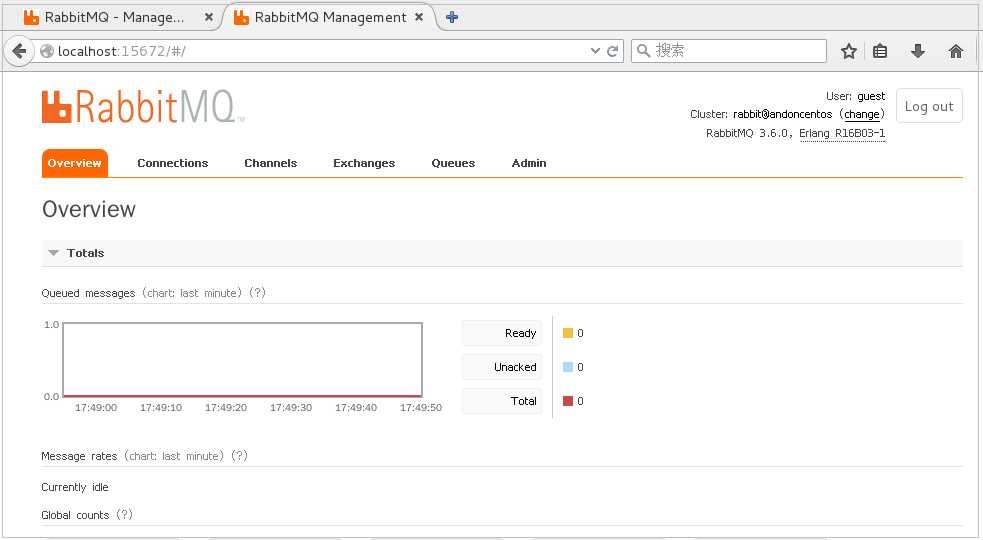This screenshot has height=540, width=983.
Task: Click 'chart: last minute' for Message rates
Action: tap(174, 456)
